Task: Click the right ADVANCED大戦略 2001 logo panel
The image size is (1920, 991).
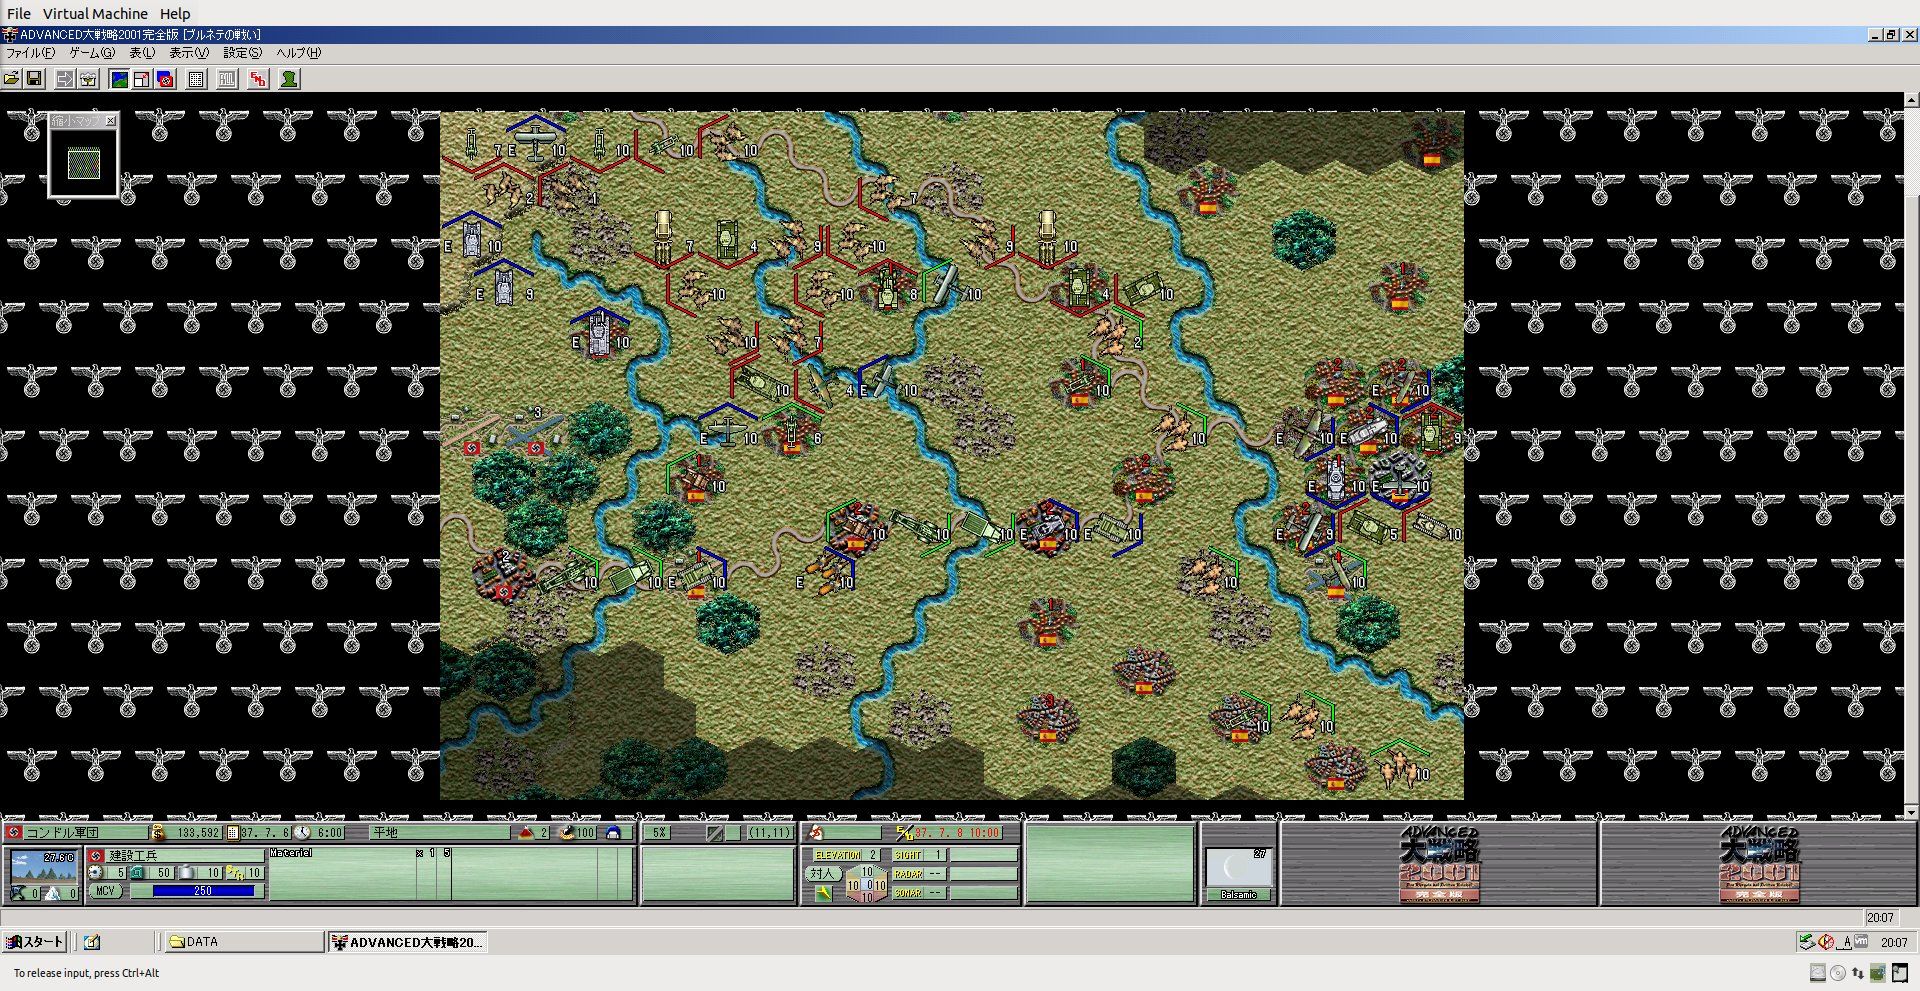Action: tap(1759, 864)
